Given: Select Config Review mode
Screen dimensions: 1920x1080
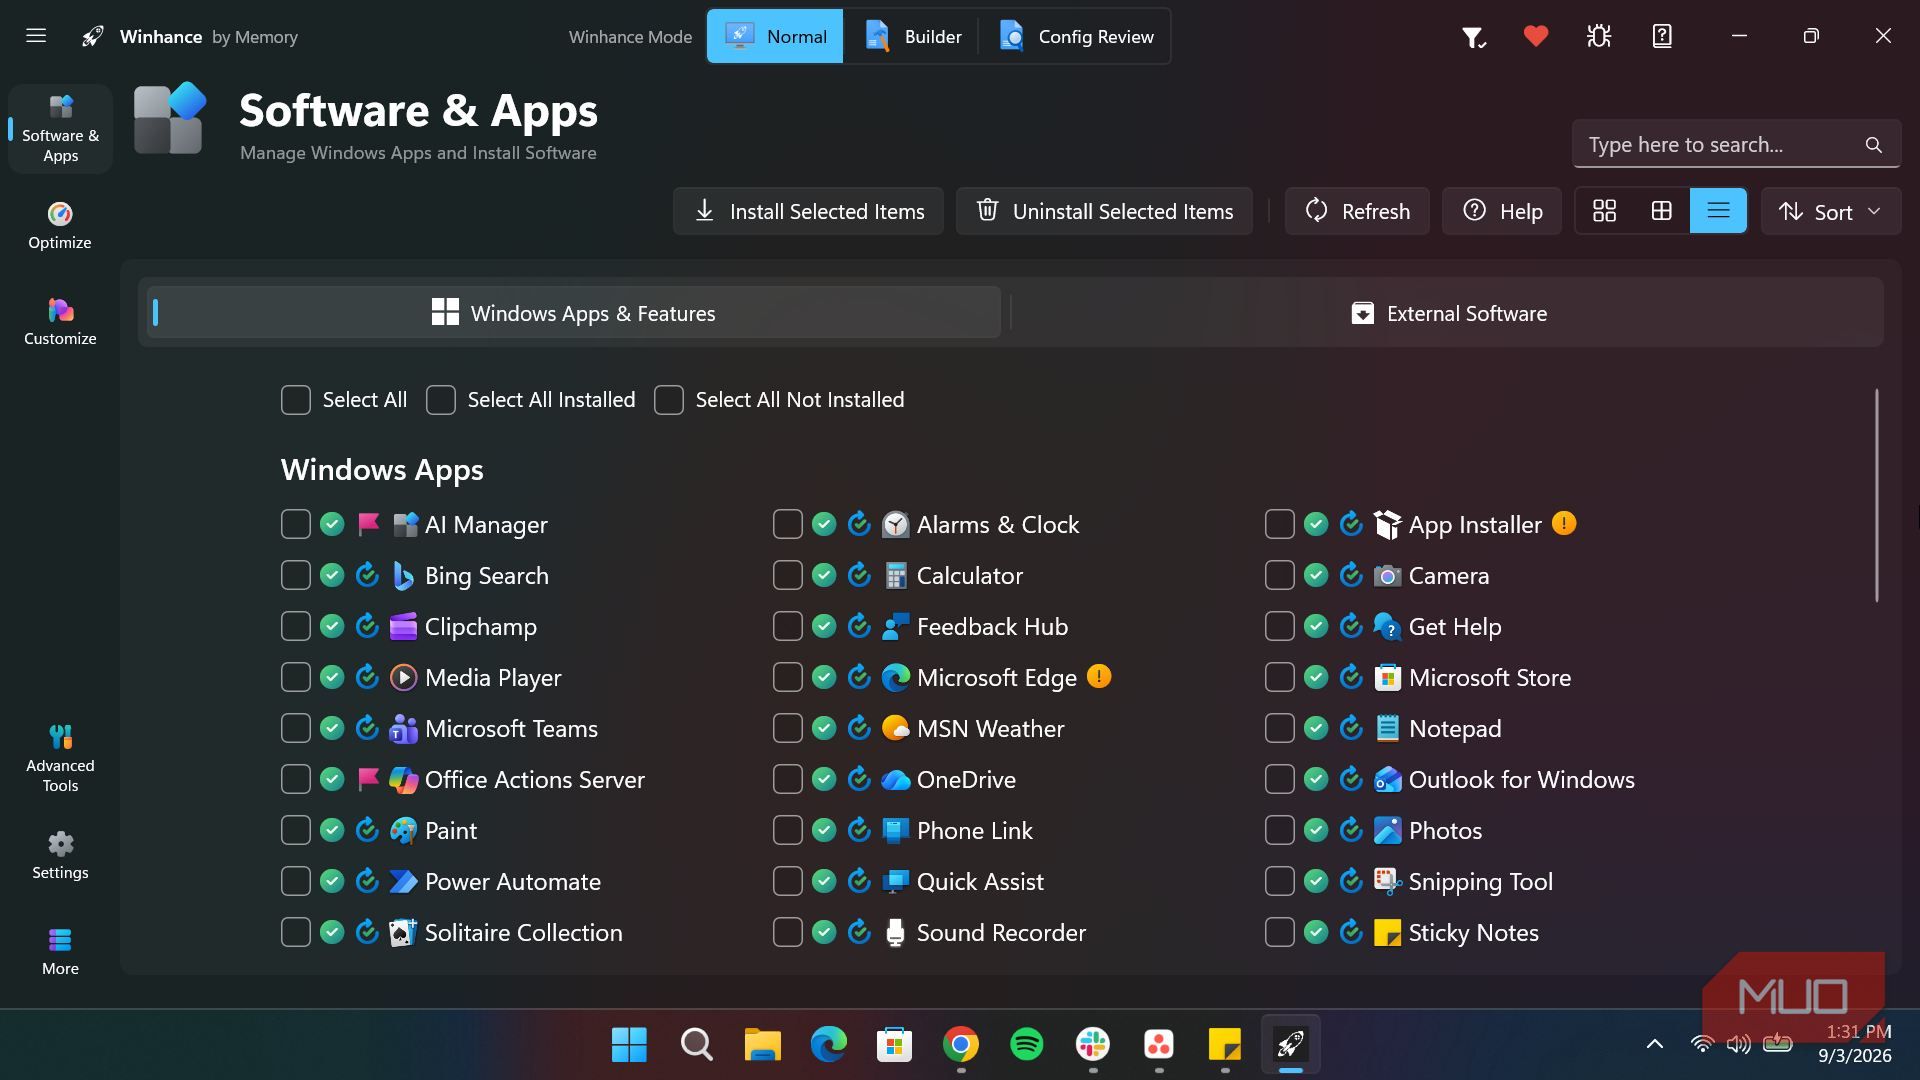Looking at the screenshot, I should coord(1075,36).
